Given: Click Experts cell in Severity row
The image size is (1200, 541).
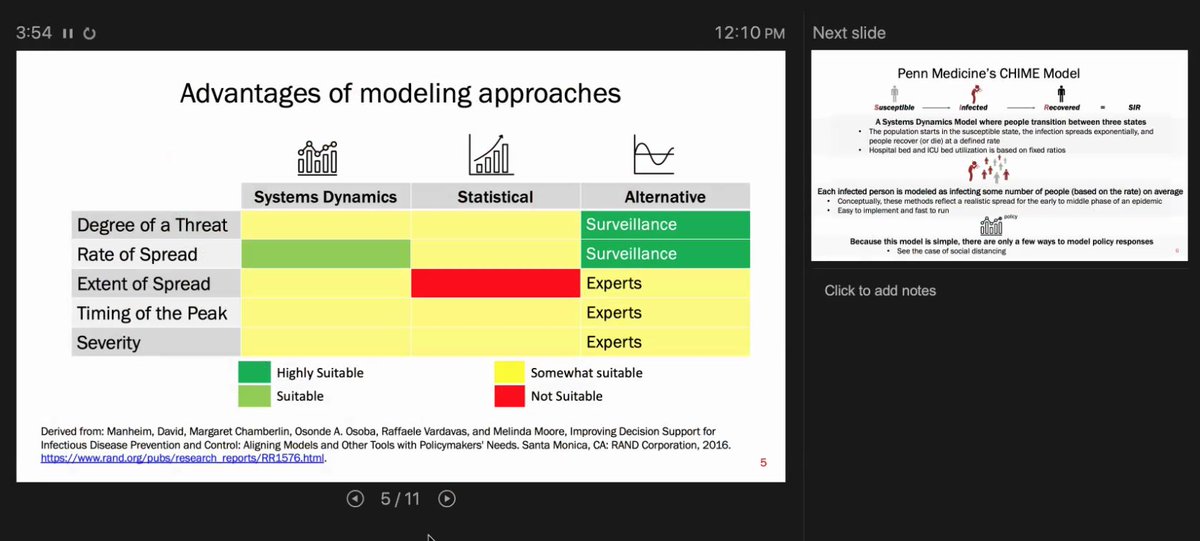Looking at the screenshot, I should (x=665, y=342).
